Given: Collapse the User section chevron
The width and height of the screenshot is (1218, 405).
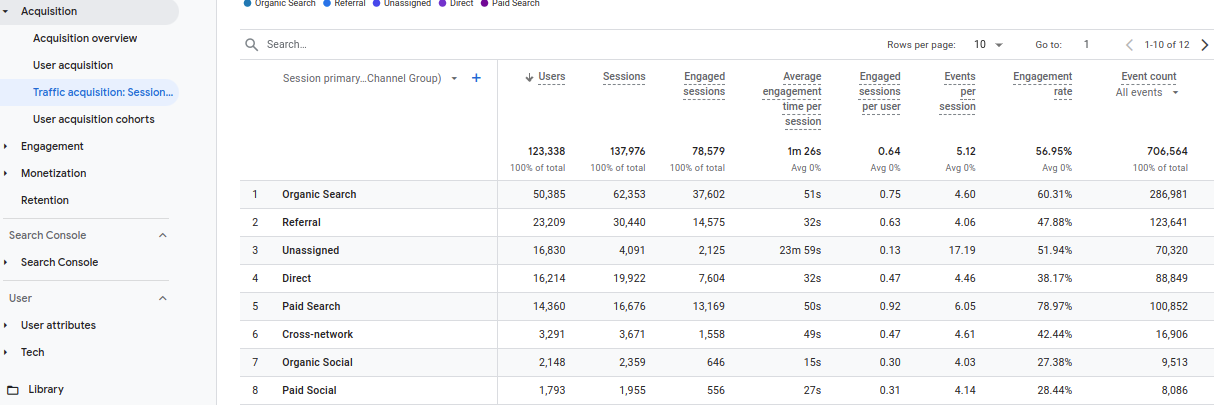Looking at the screenshot, I should [x=163, y=298].
